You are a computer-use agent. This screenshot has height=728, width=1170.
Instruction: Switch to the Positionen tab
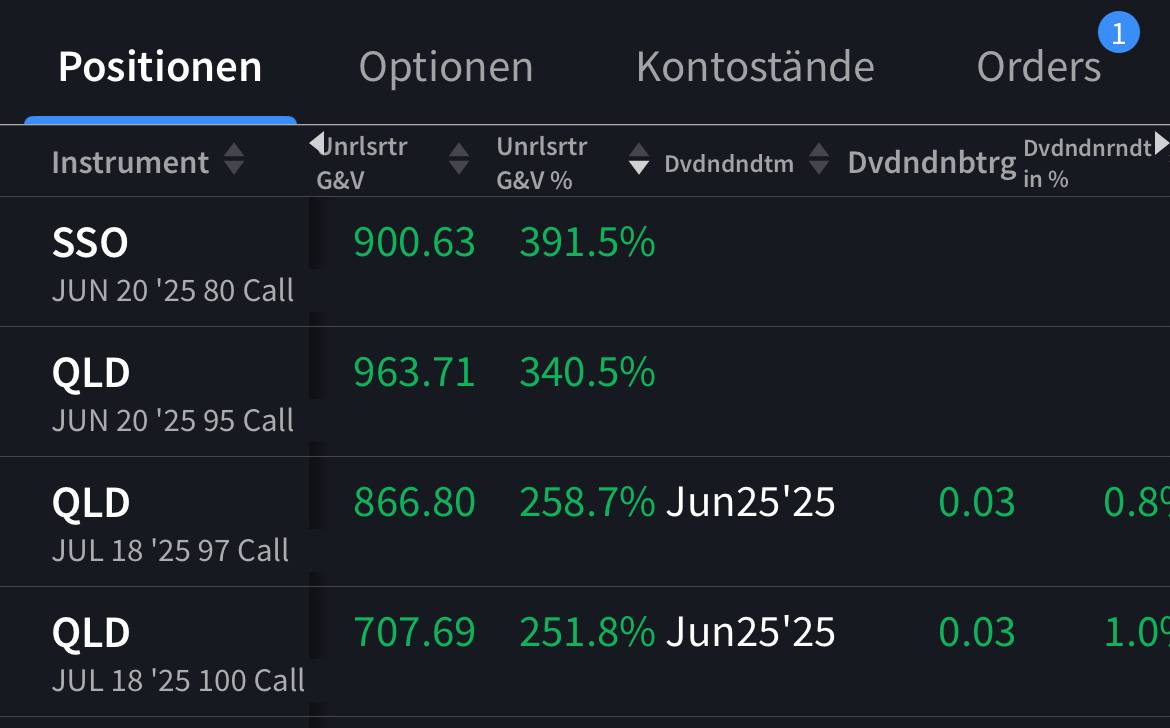point(160,67)
